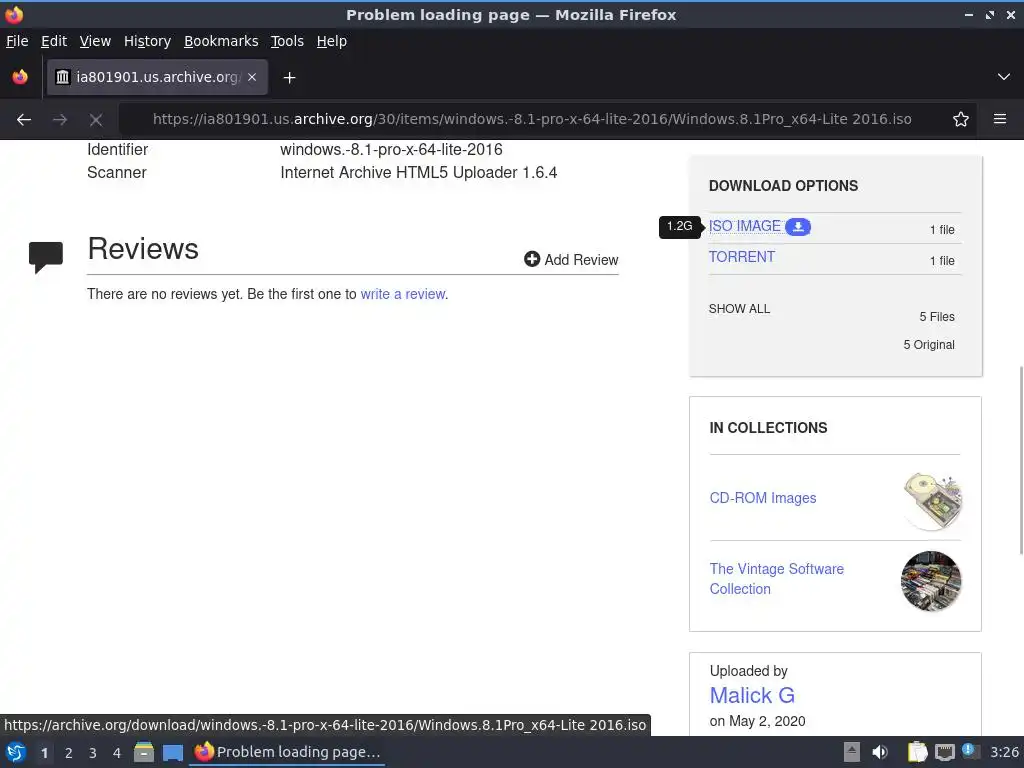This screenshot has width=1024, height=768.
Task: Open the volume control in tray
Action: tap(880, 752)
